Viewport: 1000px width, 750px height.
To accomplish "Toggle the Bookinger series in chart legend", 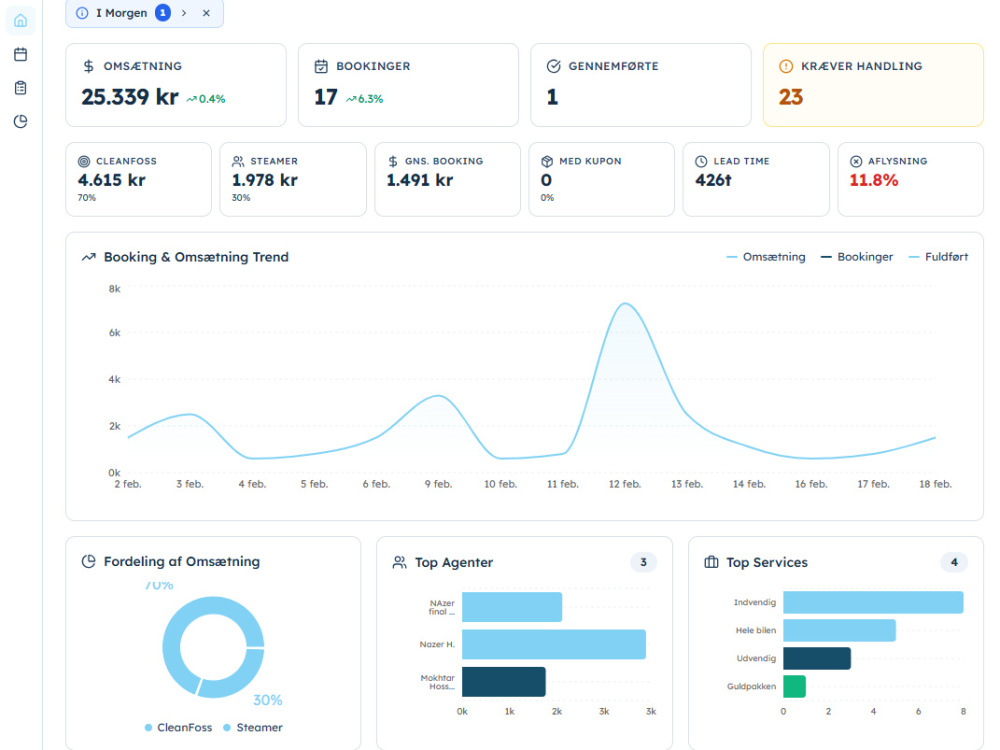I will 857,257.
